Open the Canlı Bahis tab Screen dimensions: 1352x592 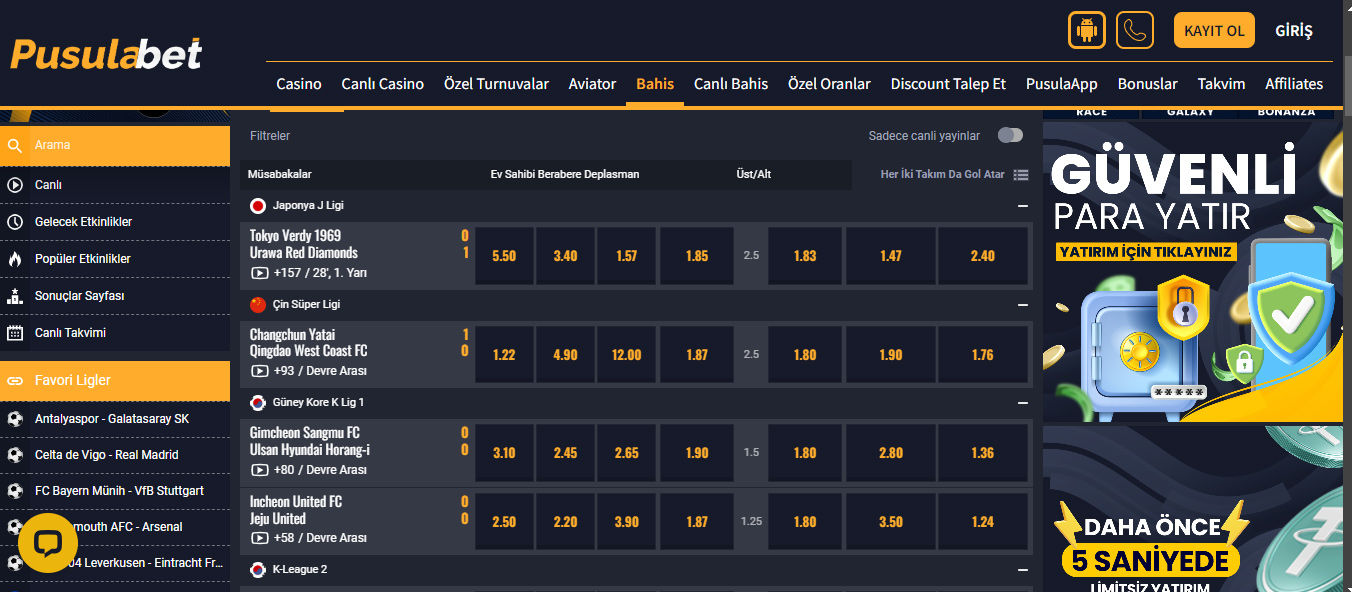731,84
